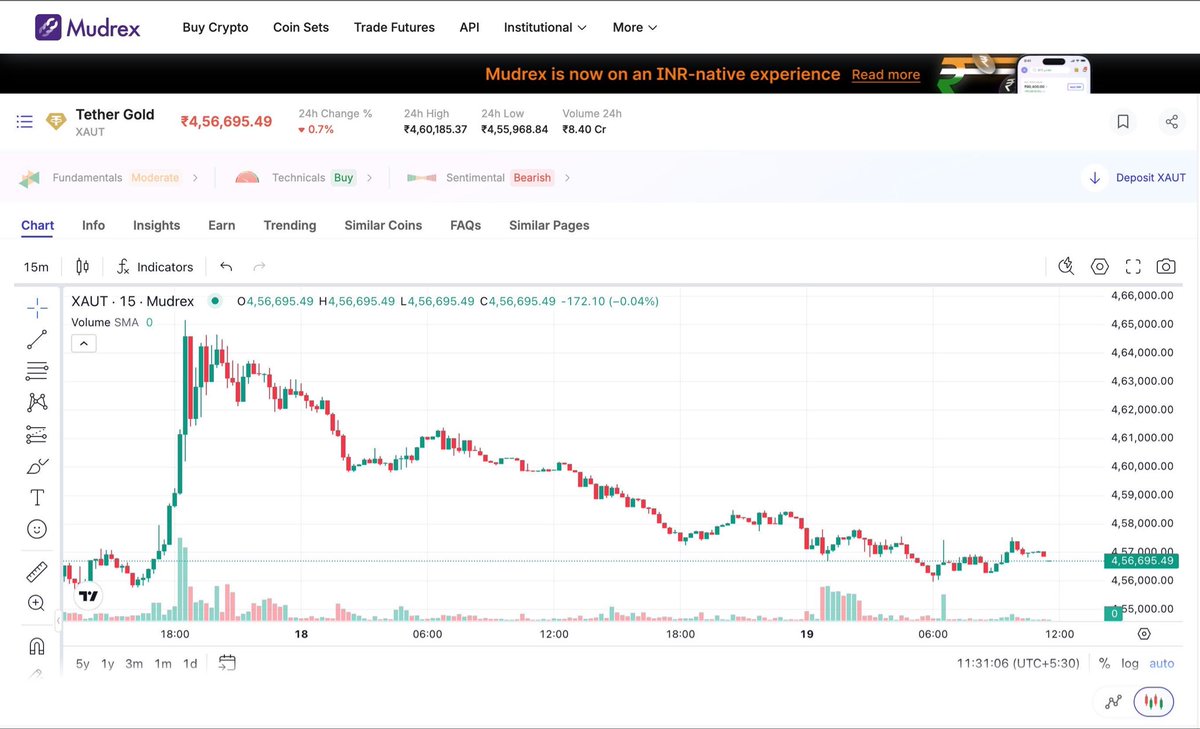Select the brush drawing tool
The width and height of the screenshot is (1200, 729).
(x=37, y=466)
